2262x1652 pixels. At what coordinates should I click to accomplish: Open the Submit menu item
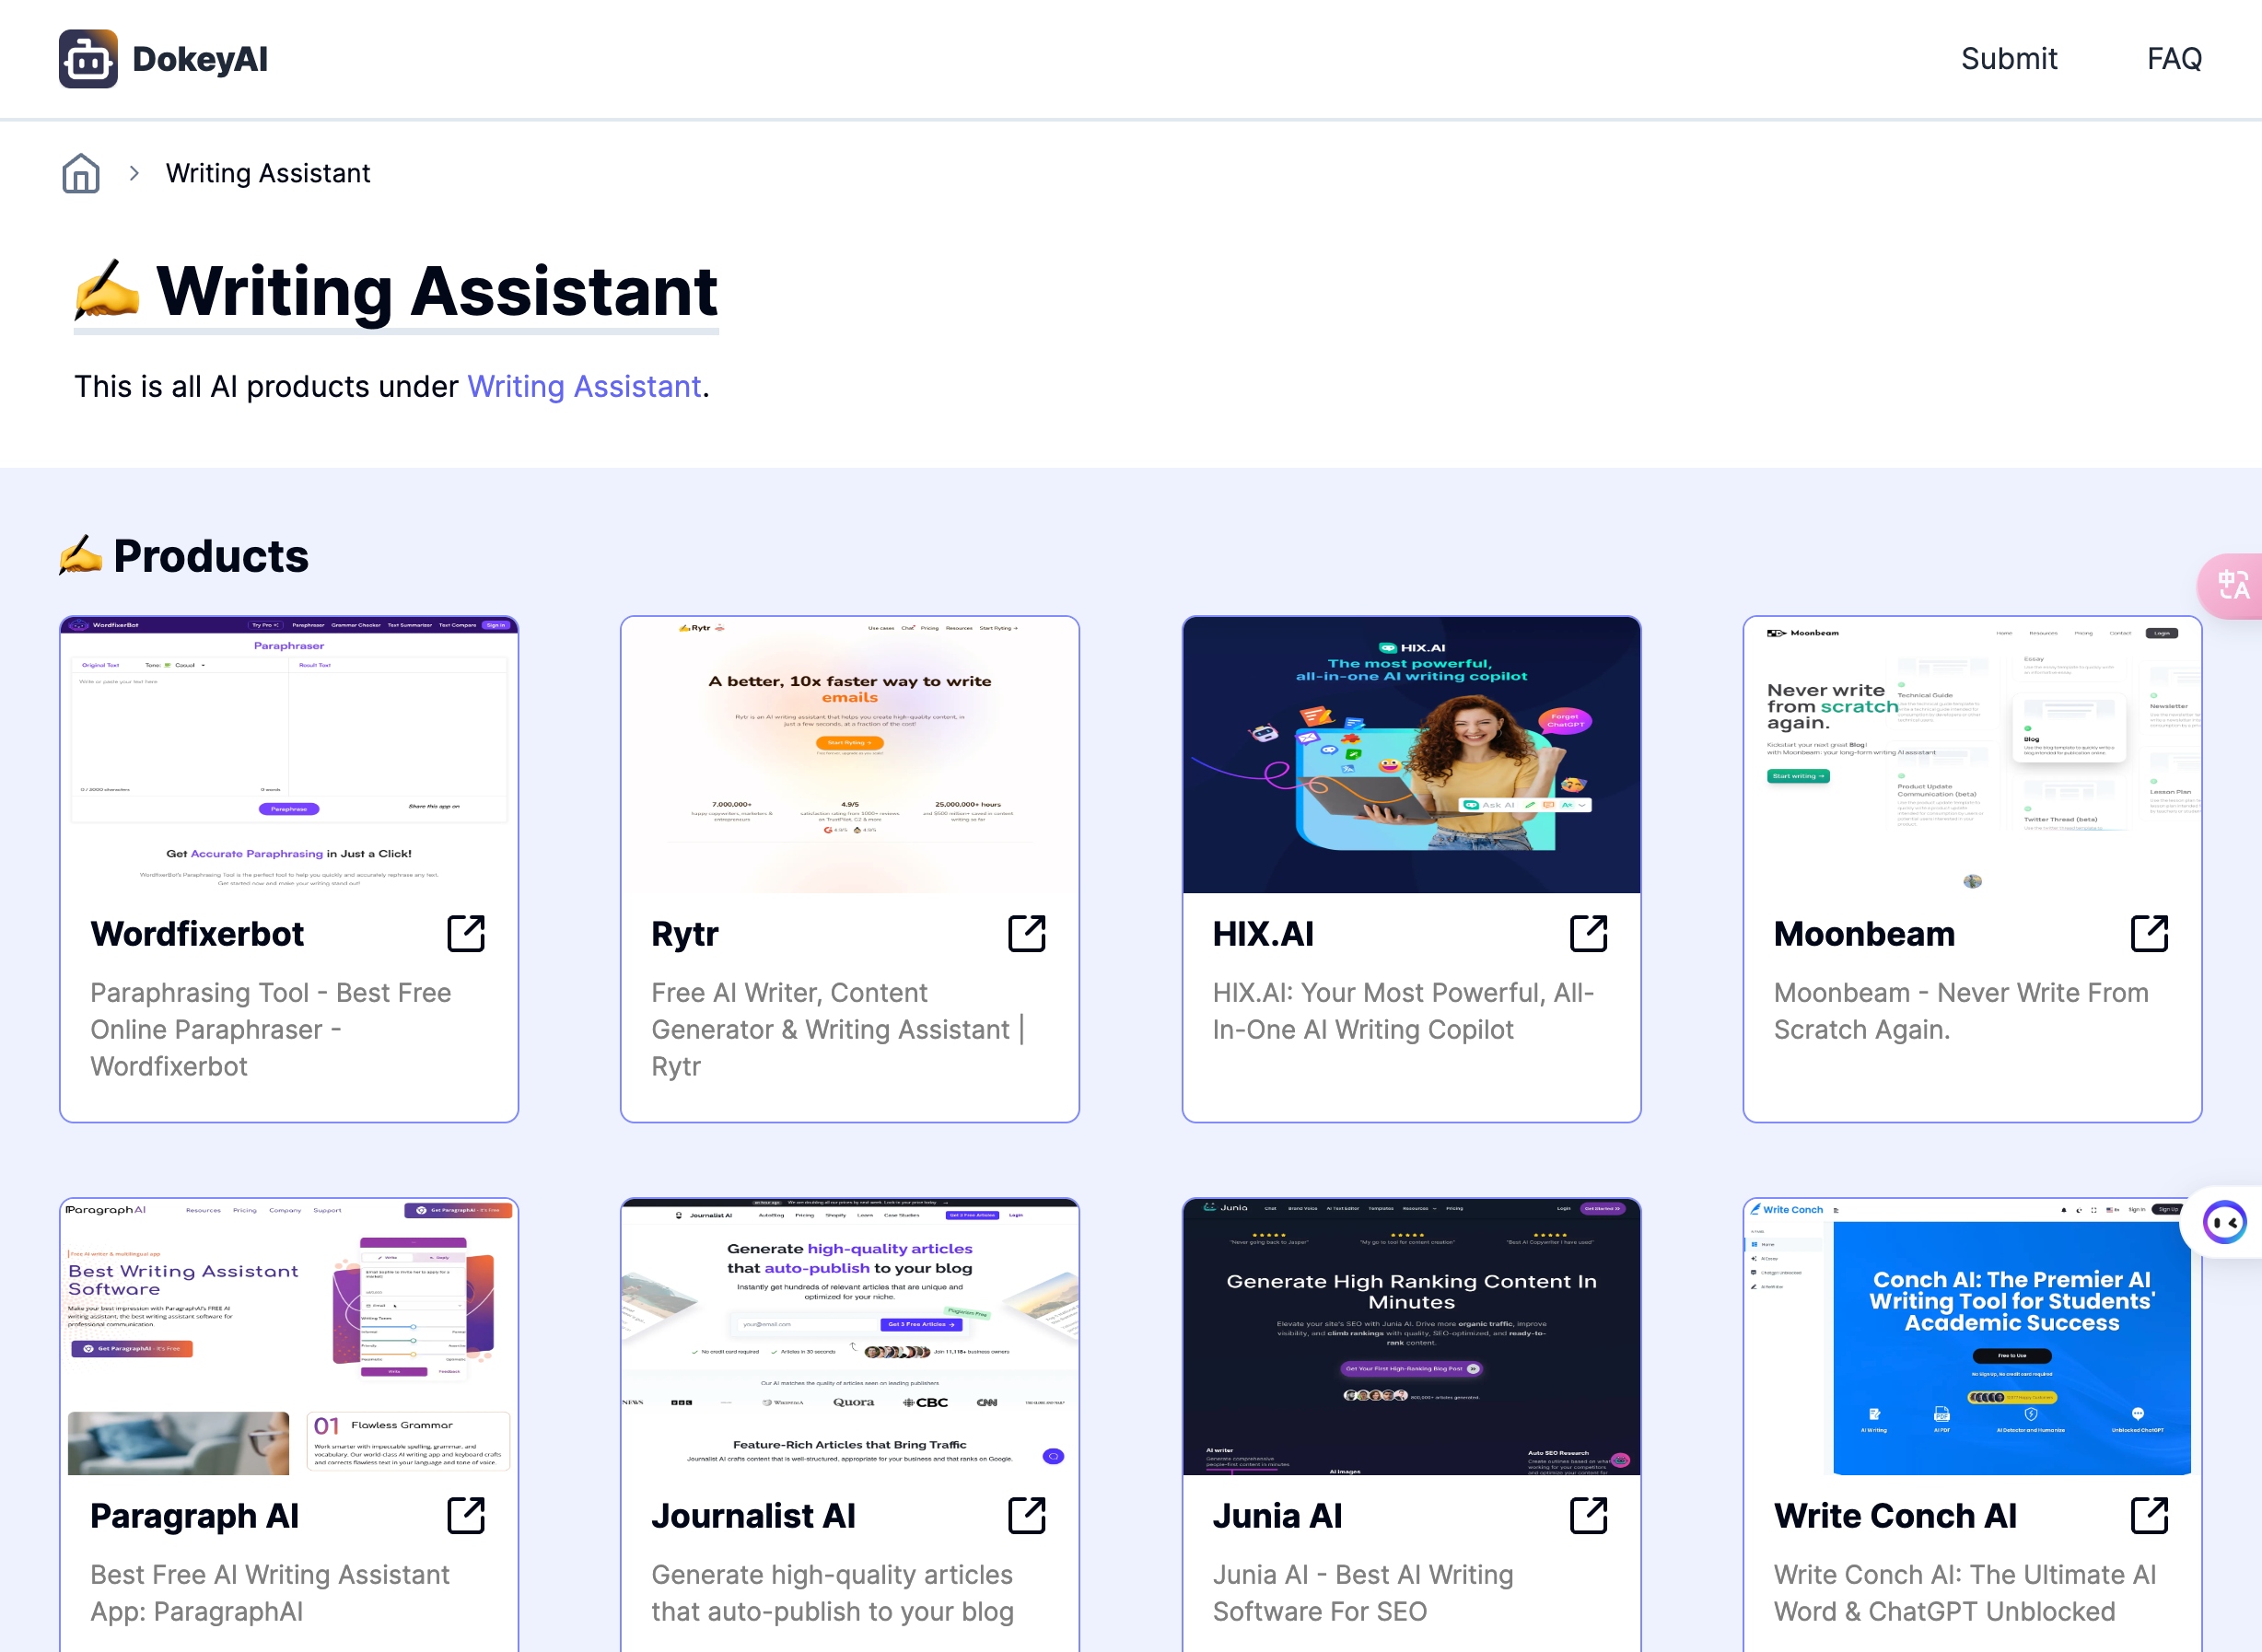click(x=2008, y=59)
